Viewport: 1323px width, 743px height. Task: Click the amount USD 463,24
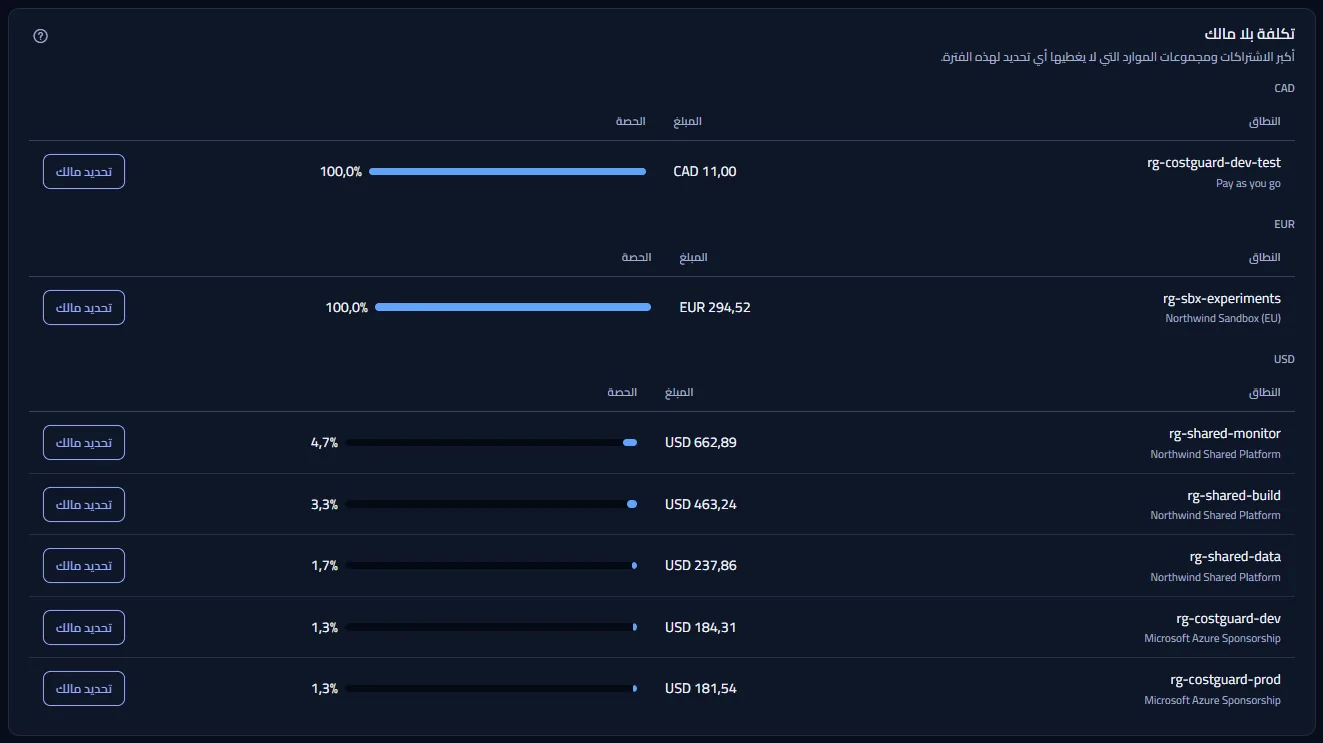click(x=701, y=504)
